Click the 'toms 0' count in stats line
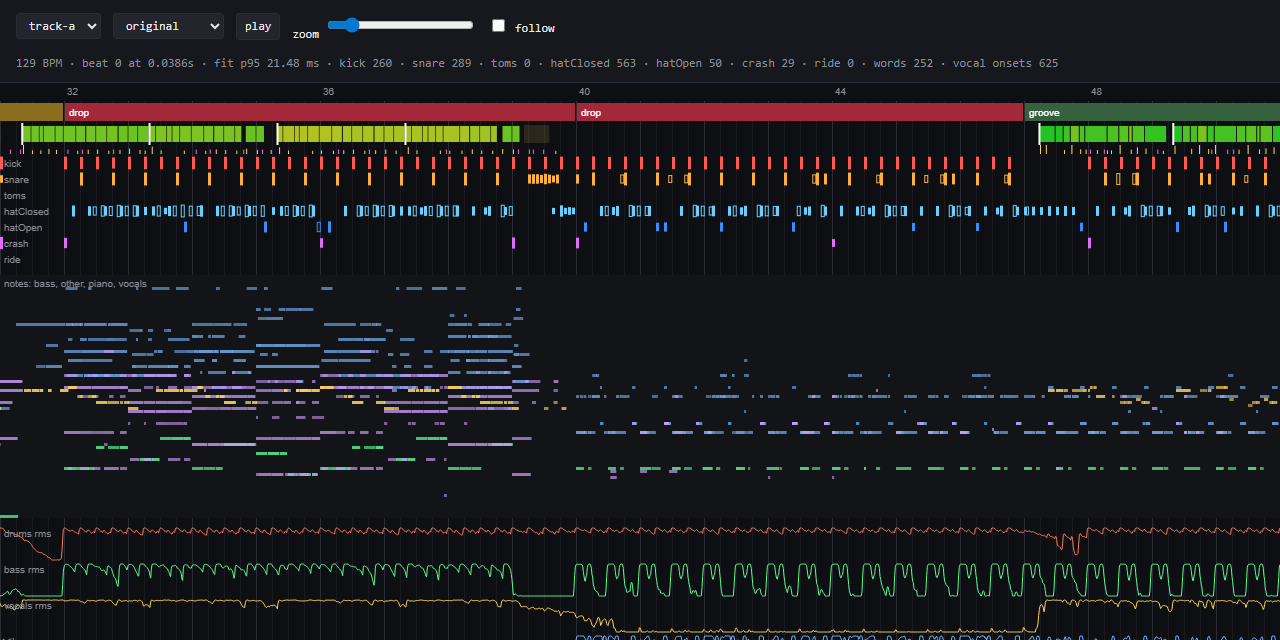Image resolution: width=1280 pixels, height=640 pixels. pyautogui.click(x=511, y=63)
